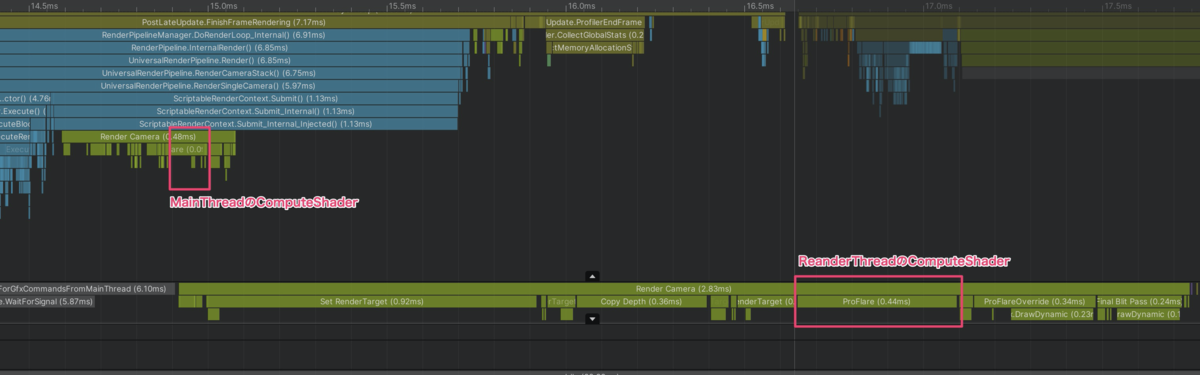Select main thread Render Camera (0.48ms) bar
Viewport: 1200px width, 375px height.
(x=148, y=137)
